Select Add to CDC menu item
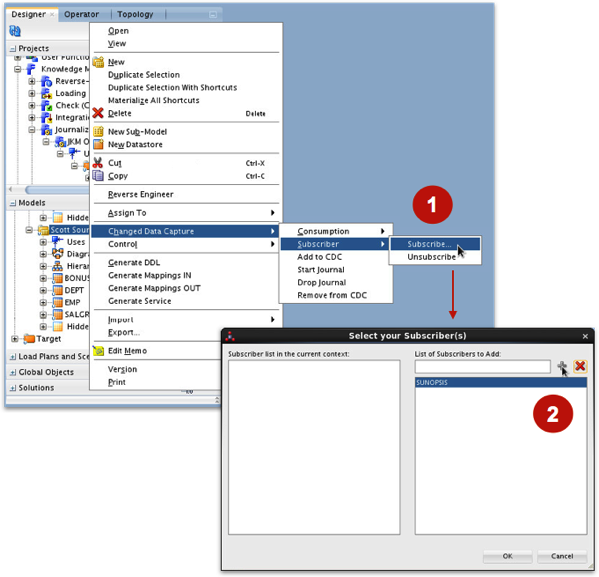Screen dimensions: 599x577 coord(336,257)
